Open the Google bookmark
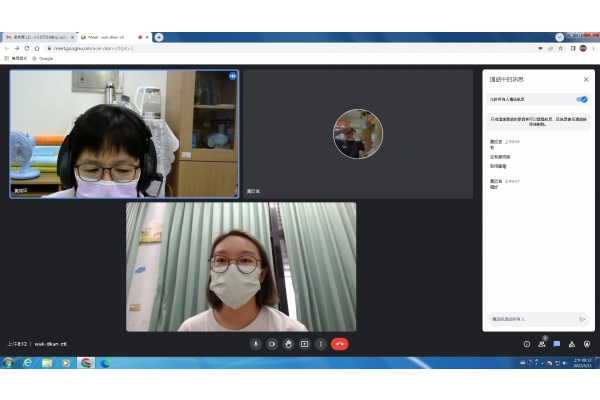600x400 pixels. (42, 59)
